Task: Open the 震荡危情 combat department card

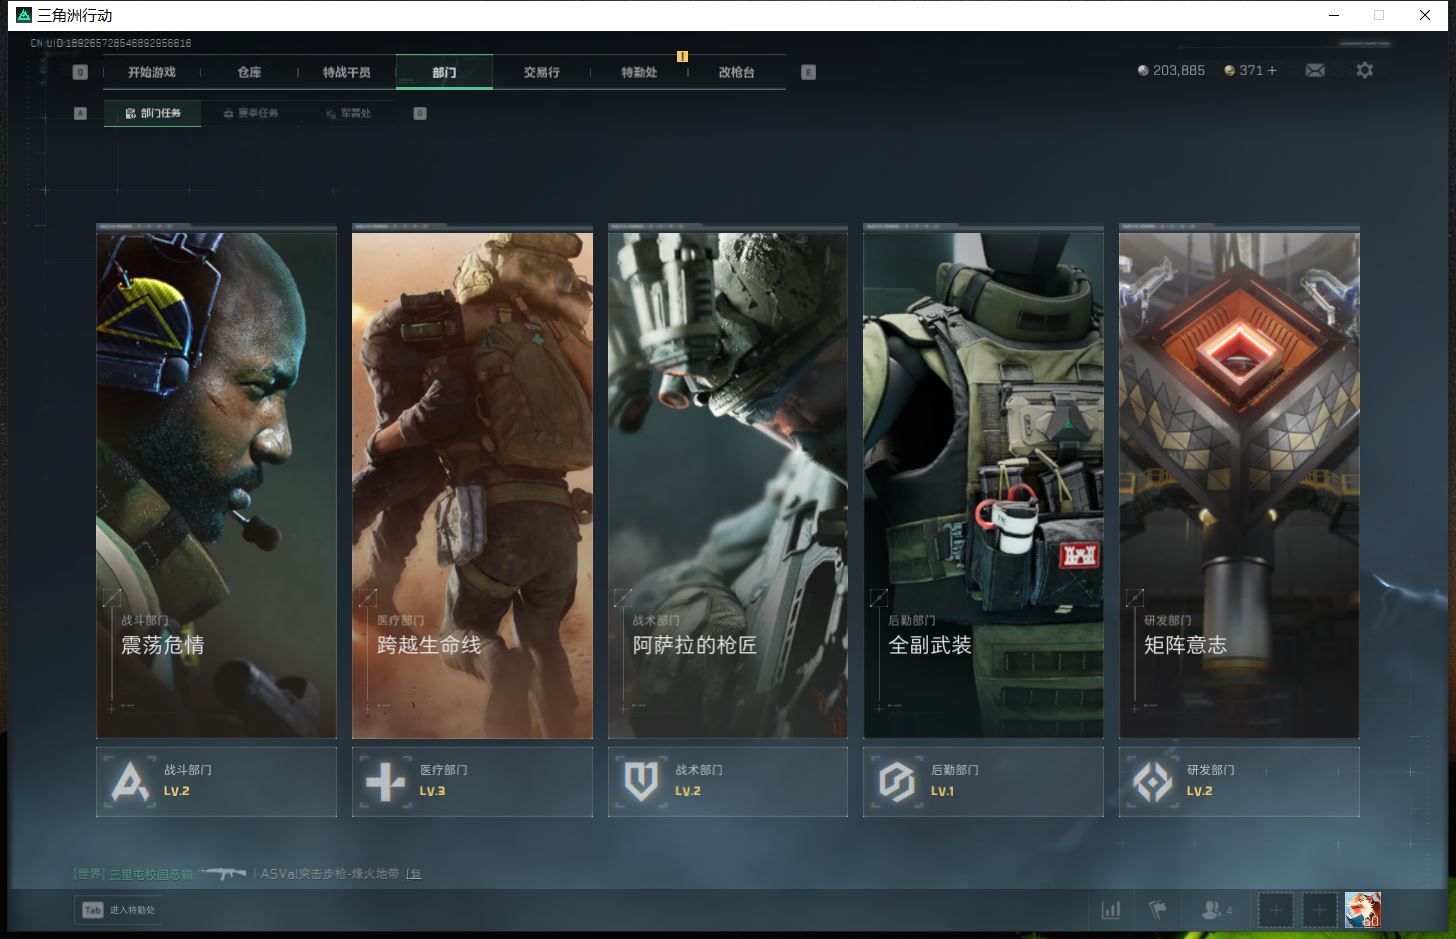Action: [216, 485]
